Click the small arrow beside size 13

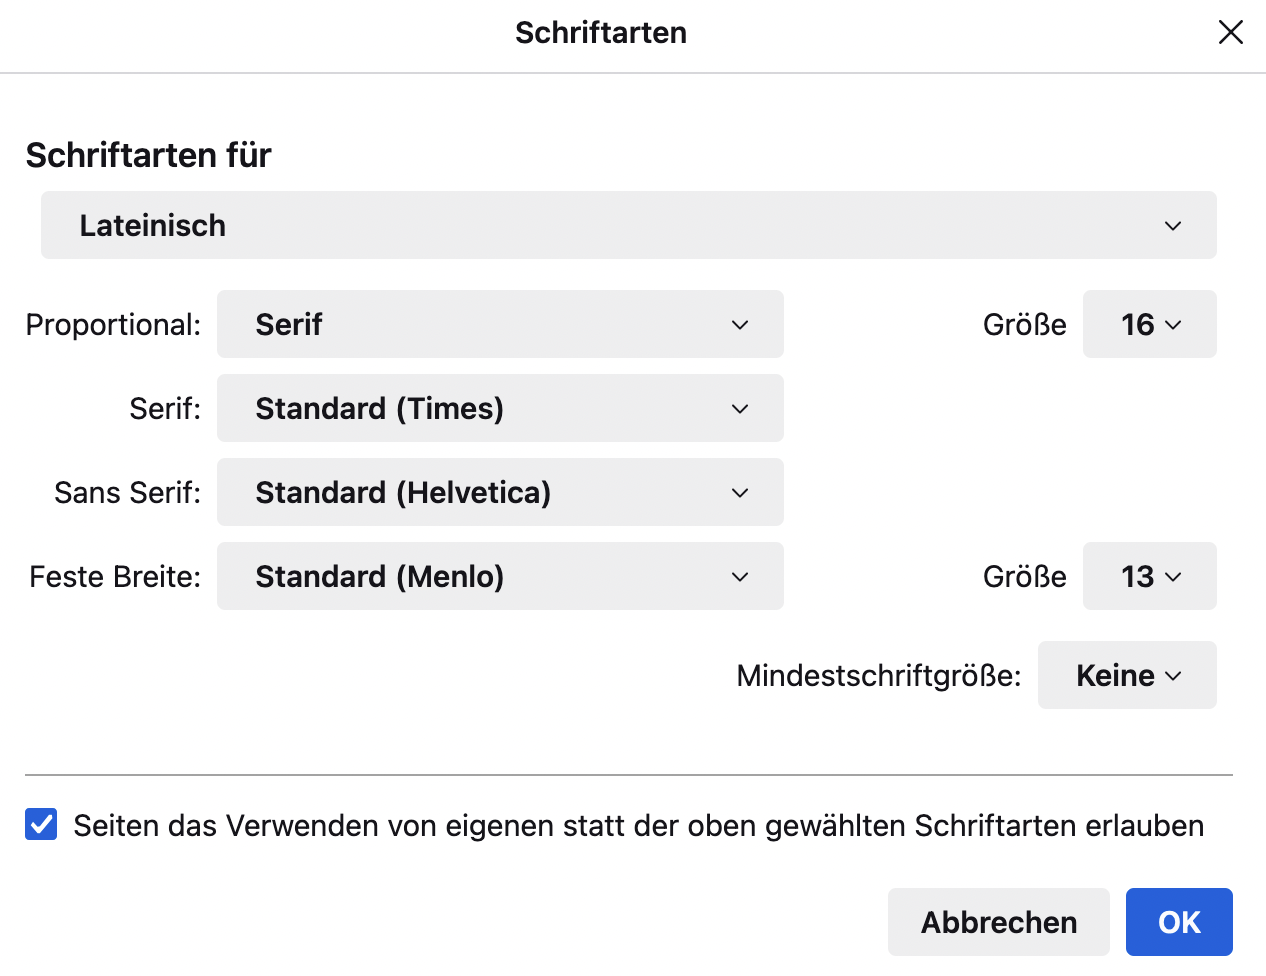(1174, 577)
